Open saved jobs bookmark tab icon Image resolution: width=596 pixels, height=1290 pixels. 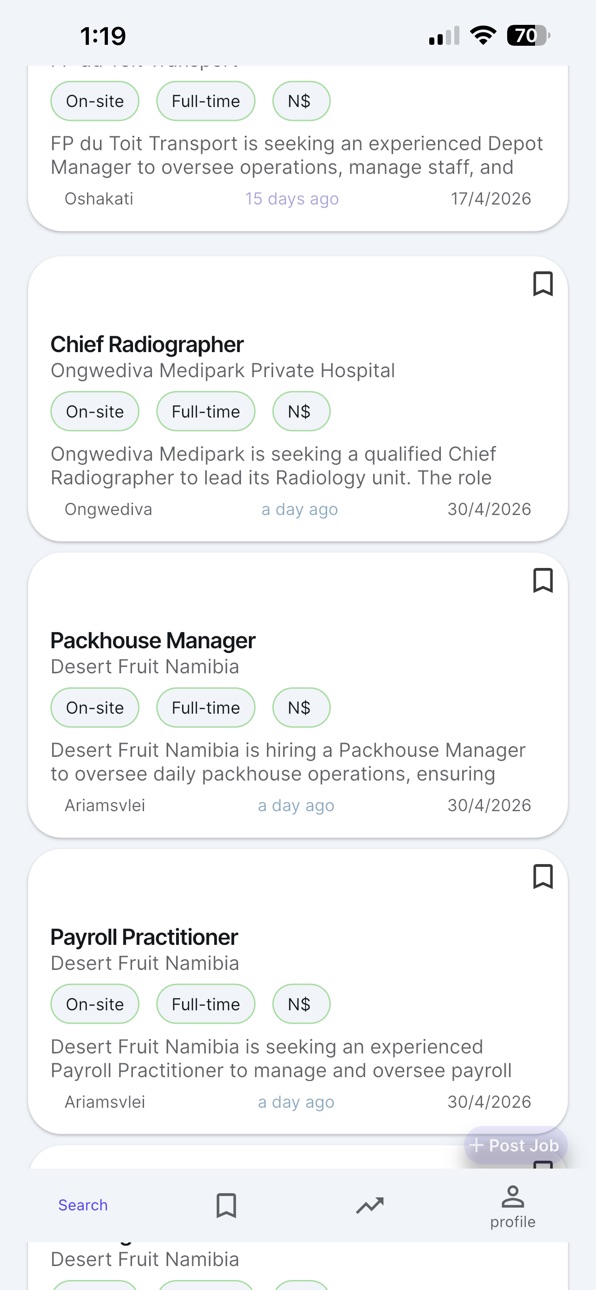[x=226, y=1205]
